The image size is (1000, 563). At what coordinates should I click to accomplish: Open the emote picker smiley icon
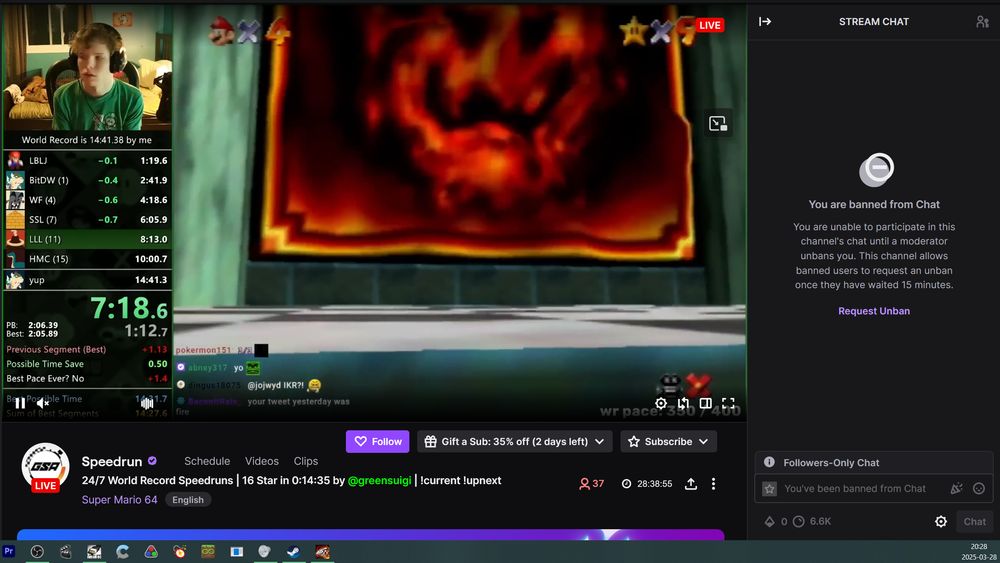click(x=979, y=488)
